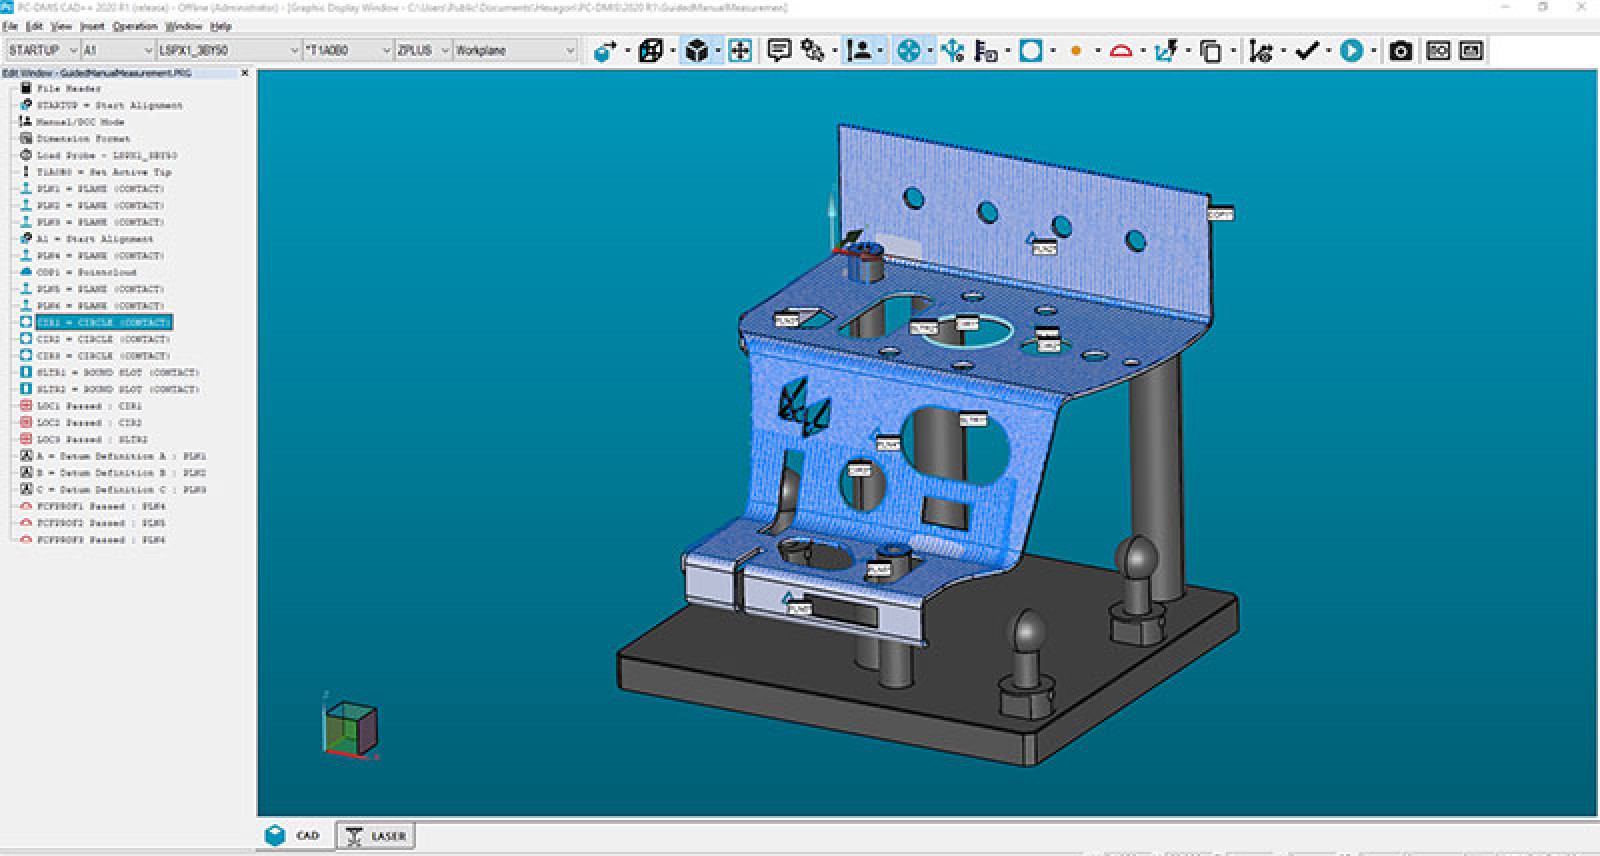Click the black checkmark toolbar icon
Screen dimensions: 1600x856
[x=1306, y=51]
